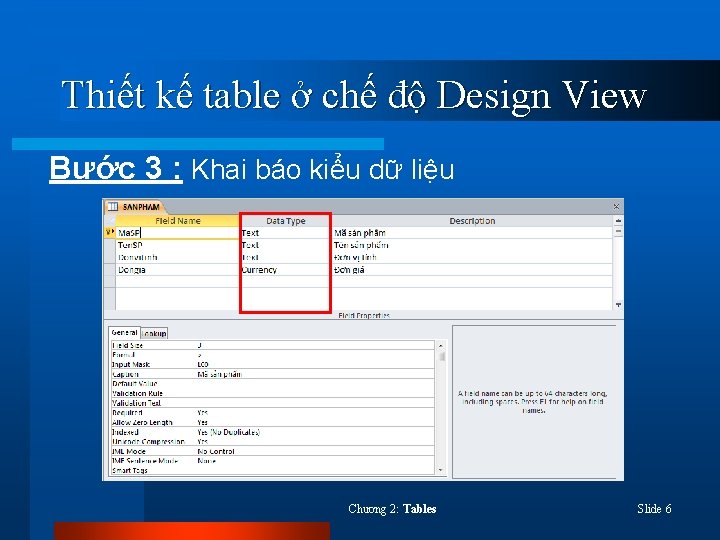Viewport: 720px width, 540px height.
Task: Click the description 'Mã sản phẩm'
Action: click(x=360, y=233)
